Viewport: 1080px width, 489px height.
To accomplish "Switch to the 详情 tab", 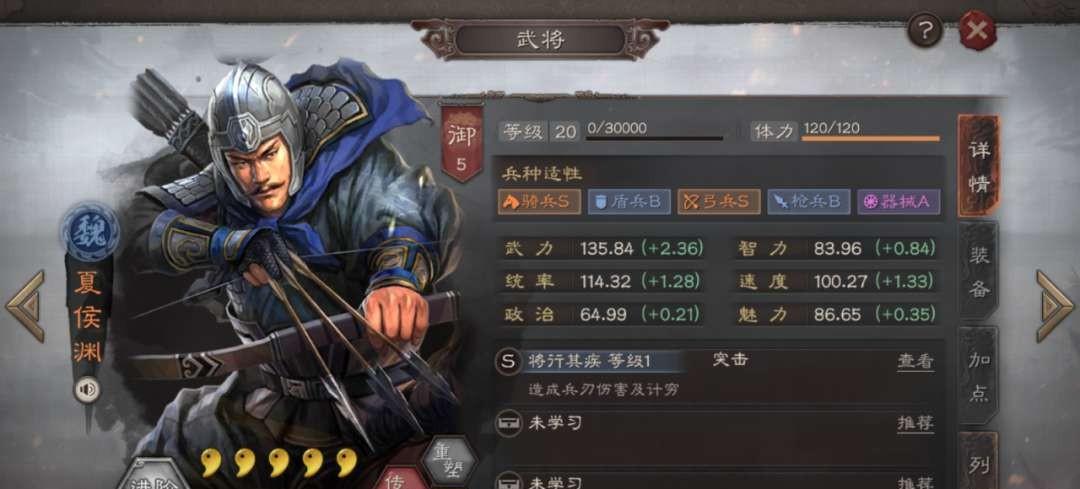I will (x=979, y=166).
